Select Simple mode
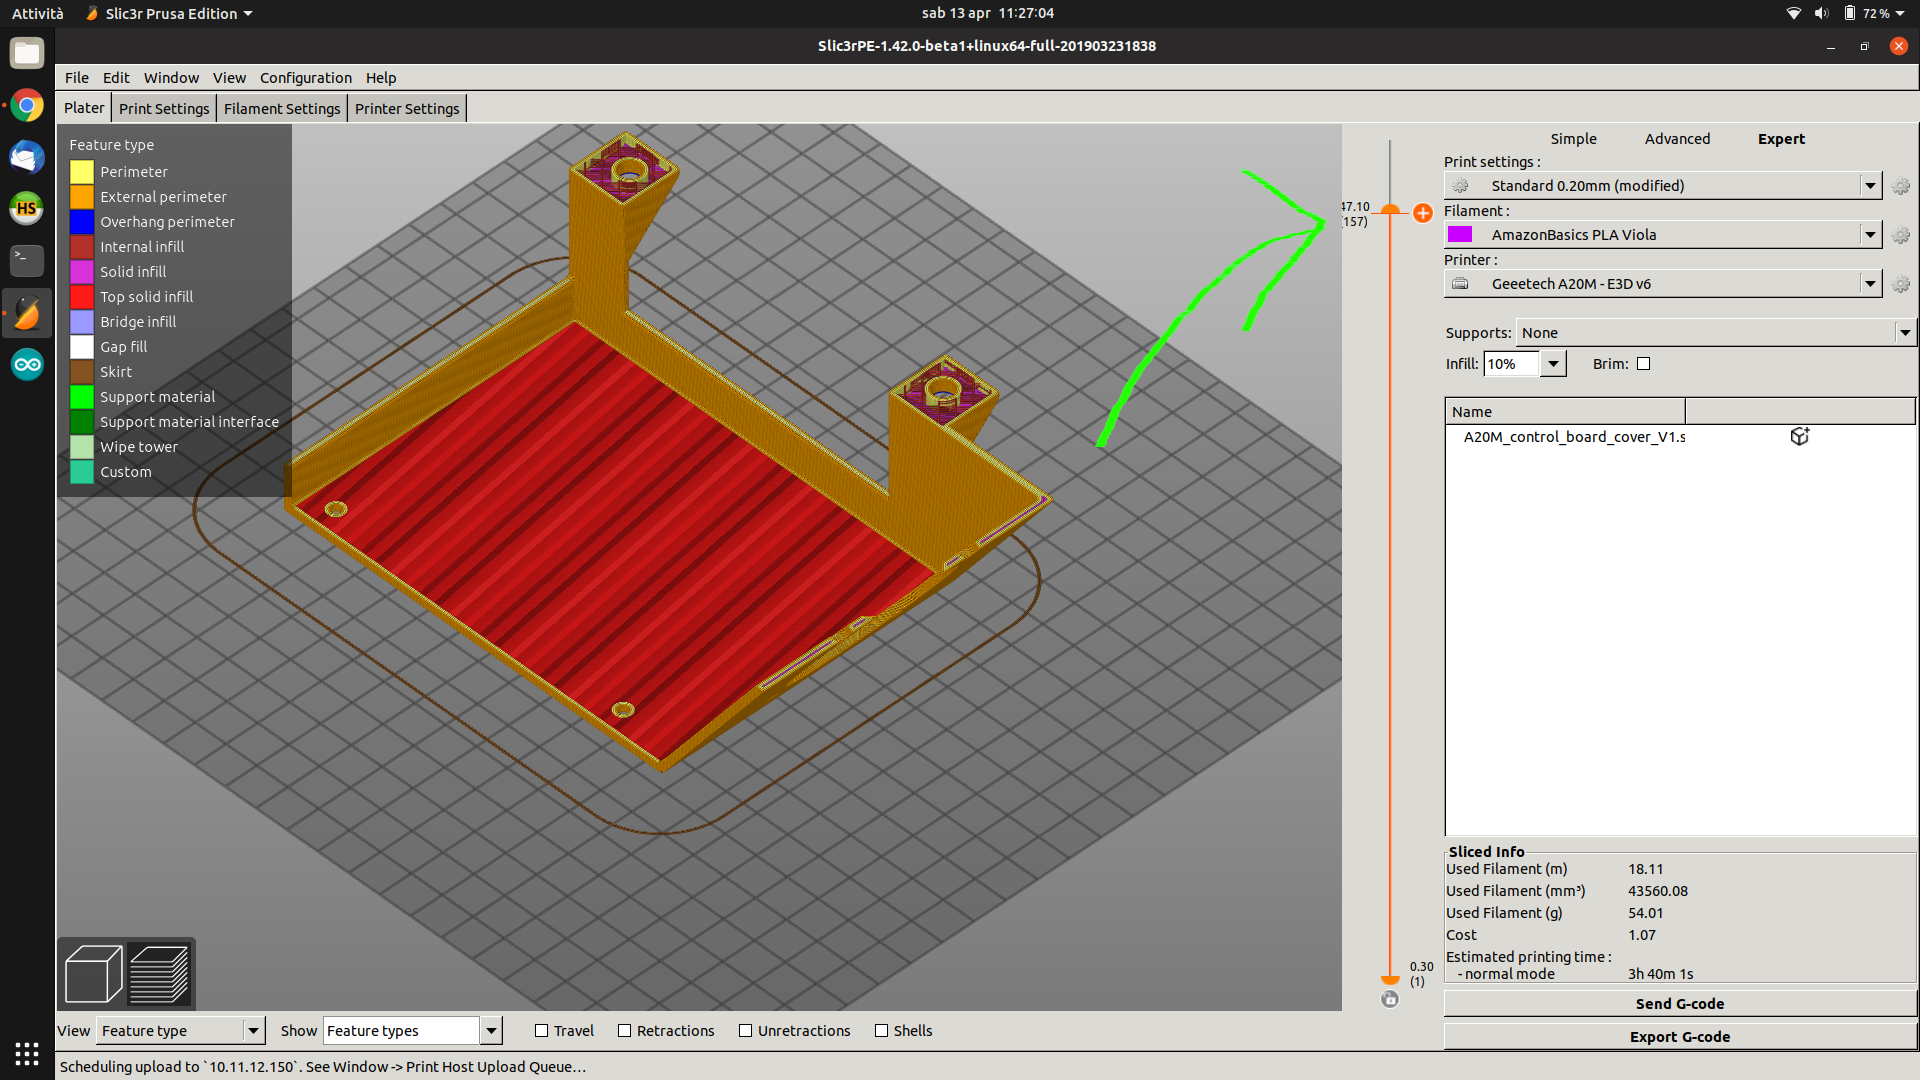This screenshot has width=1920, height=1080. (x=1573, y=139)
